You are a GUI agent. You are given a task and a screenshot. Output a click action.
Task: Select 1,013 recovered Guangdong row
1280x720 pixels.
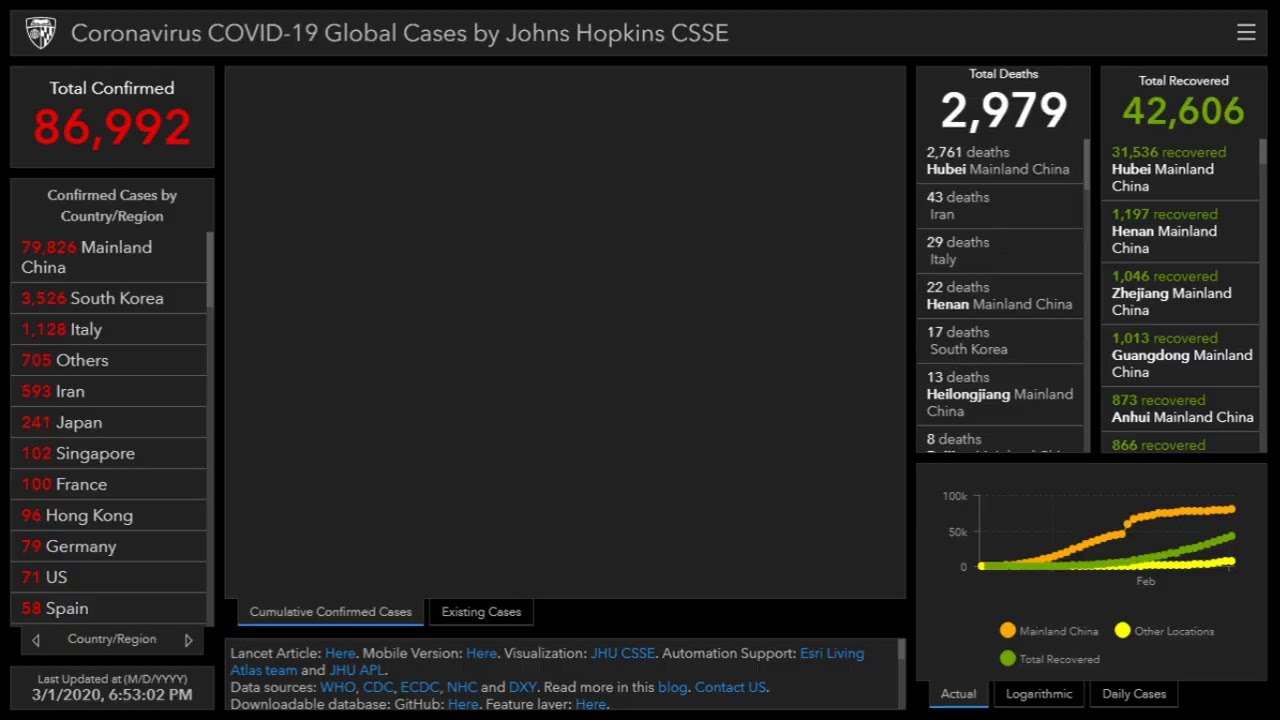[x=1180, y=356]
